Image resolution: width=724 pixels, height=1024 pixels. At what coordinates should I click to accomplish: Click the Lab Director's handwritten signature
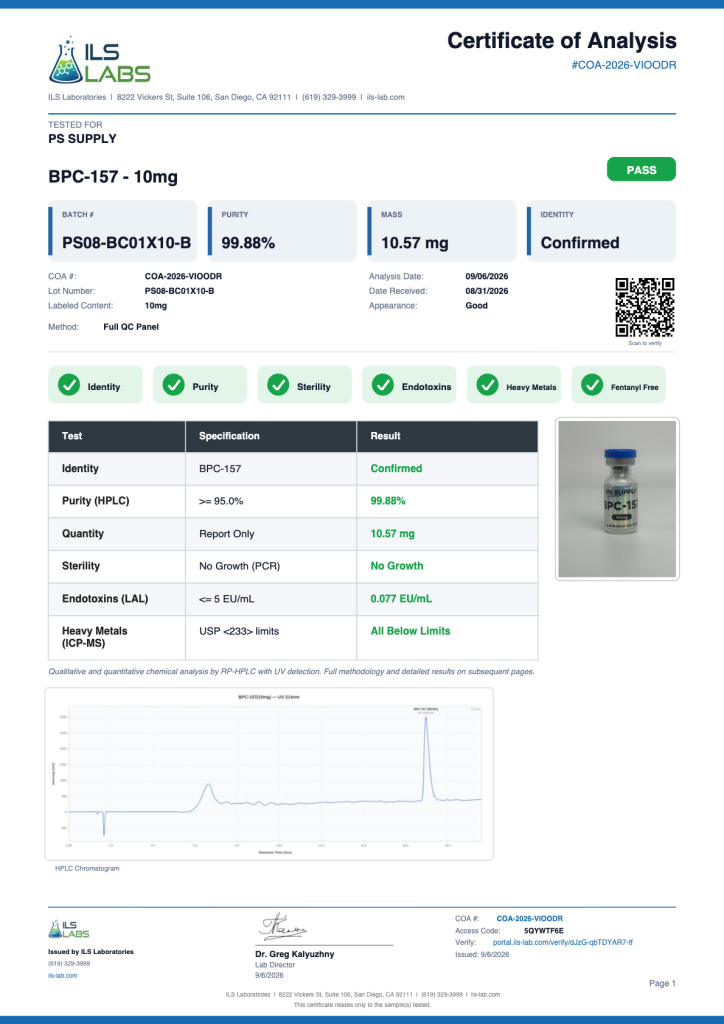click(x=283, y=926)
